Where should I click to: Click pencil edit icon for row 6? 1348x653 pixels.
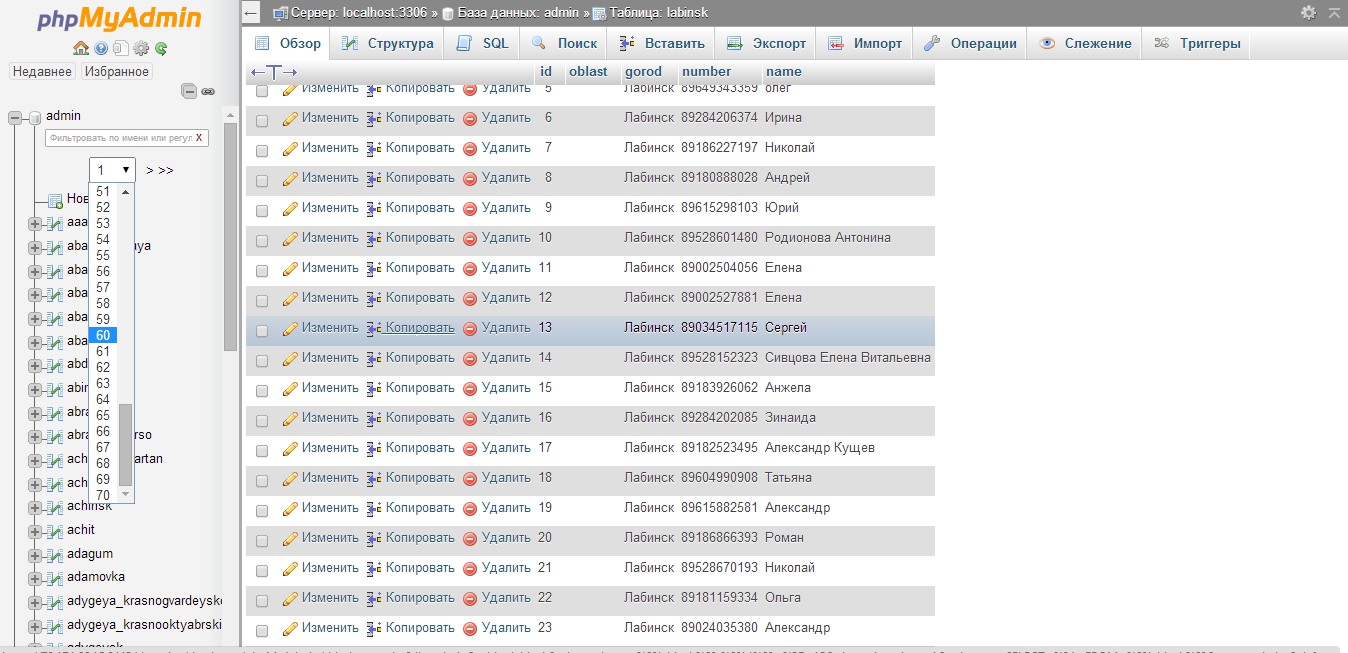point(291,118)
